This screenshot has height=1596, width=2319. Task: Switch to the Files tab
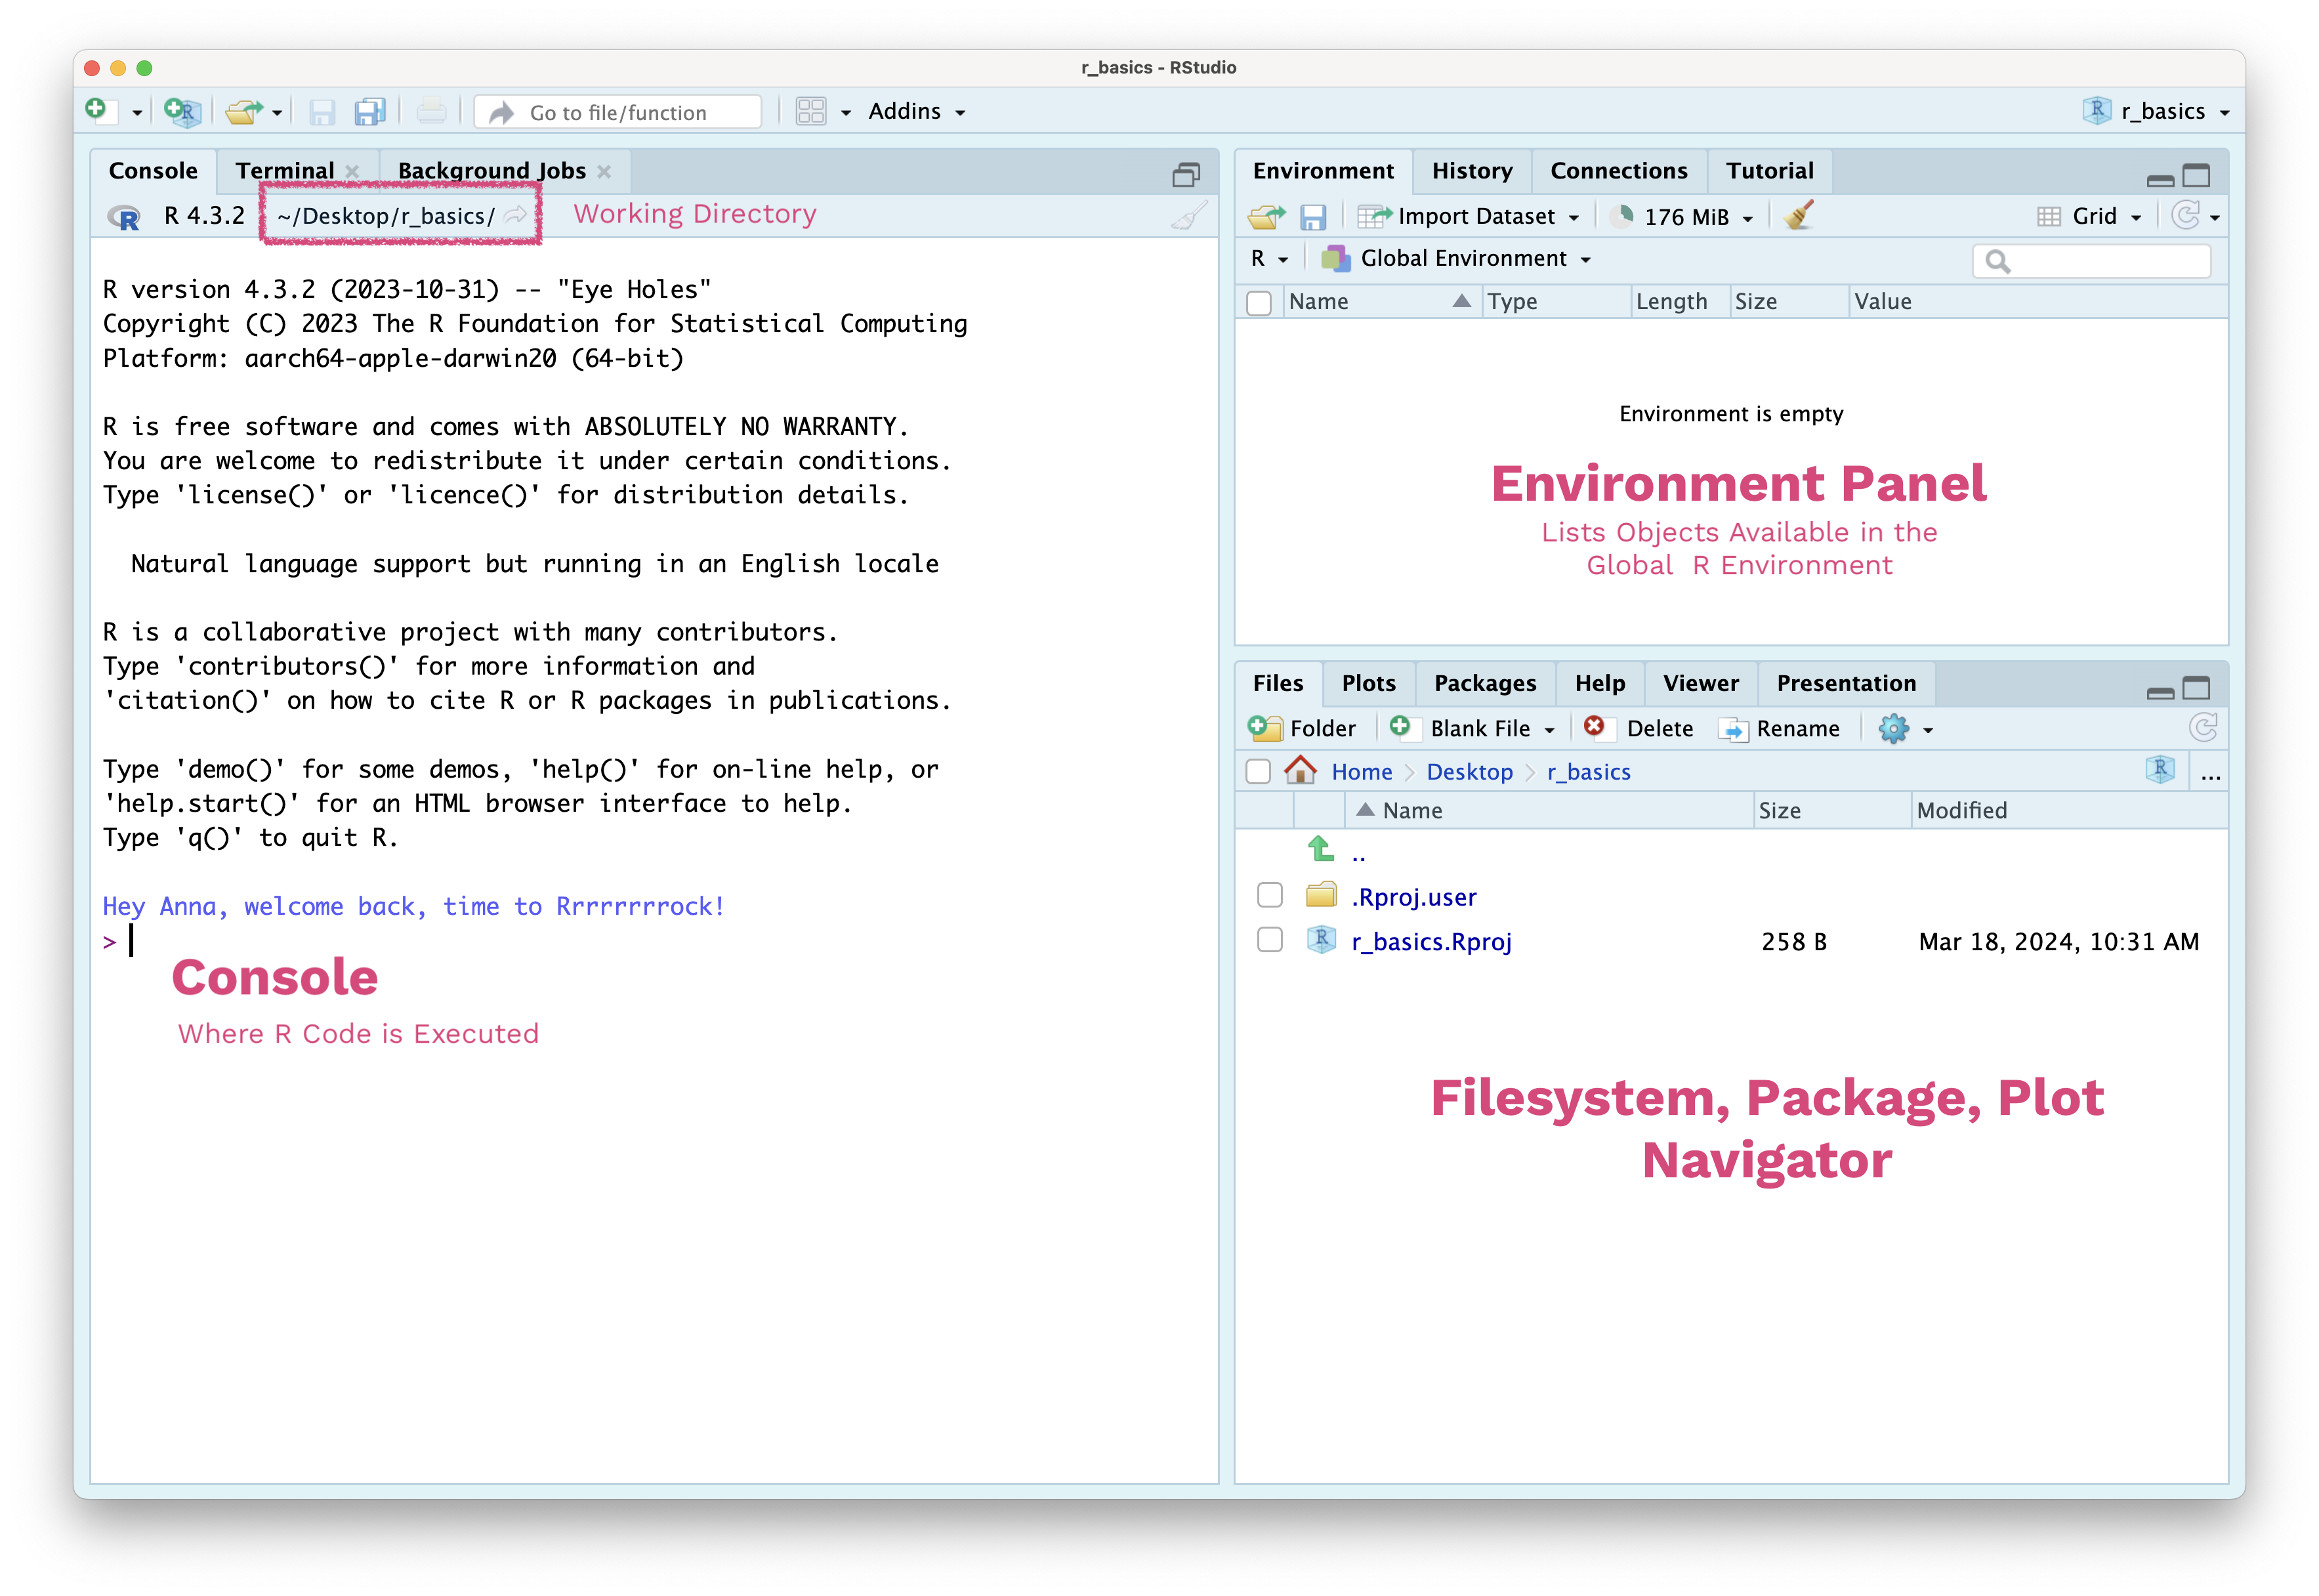pyautogui.click(x=1278, y=684)
